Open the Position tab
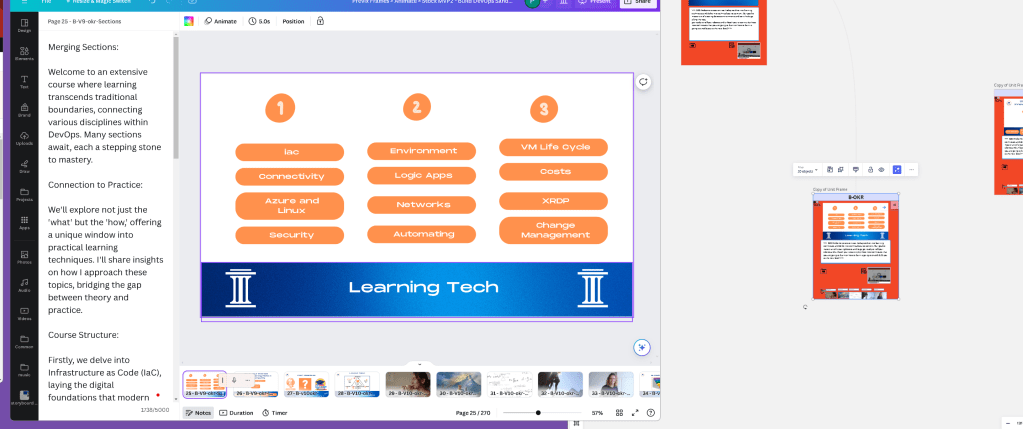The image size is (1023, 429). point(293,21)
